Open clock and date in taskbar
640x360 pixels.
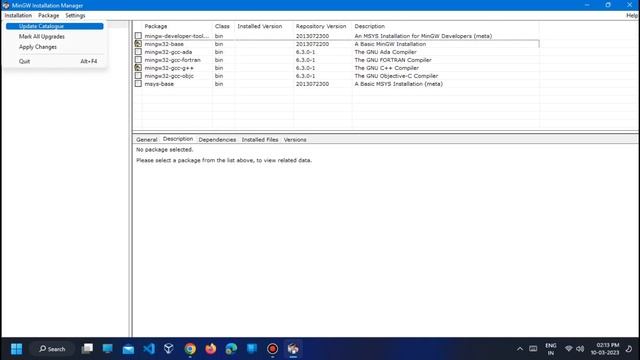click(605, 349)
